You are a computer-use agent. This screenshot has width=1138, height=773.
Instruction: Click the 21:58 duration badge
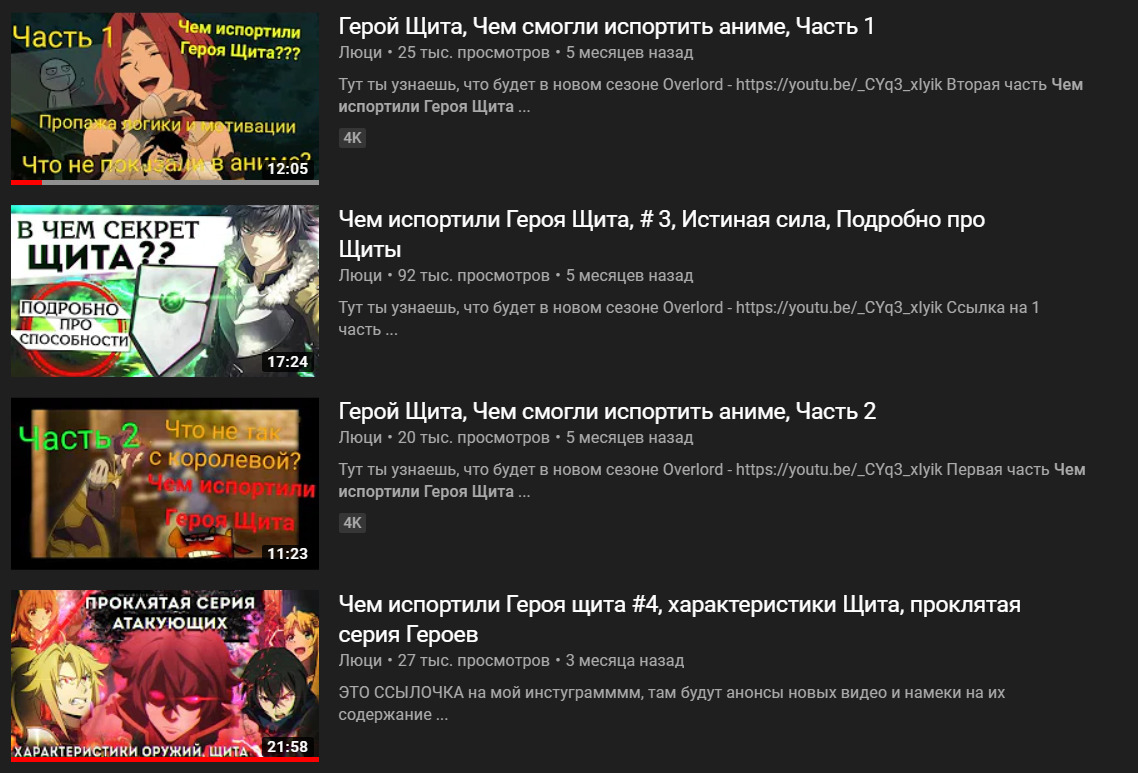click(x=287, y=746)
